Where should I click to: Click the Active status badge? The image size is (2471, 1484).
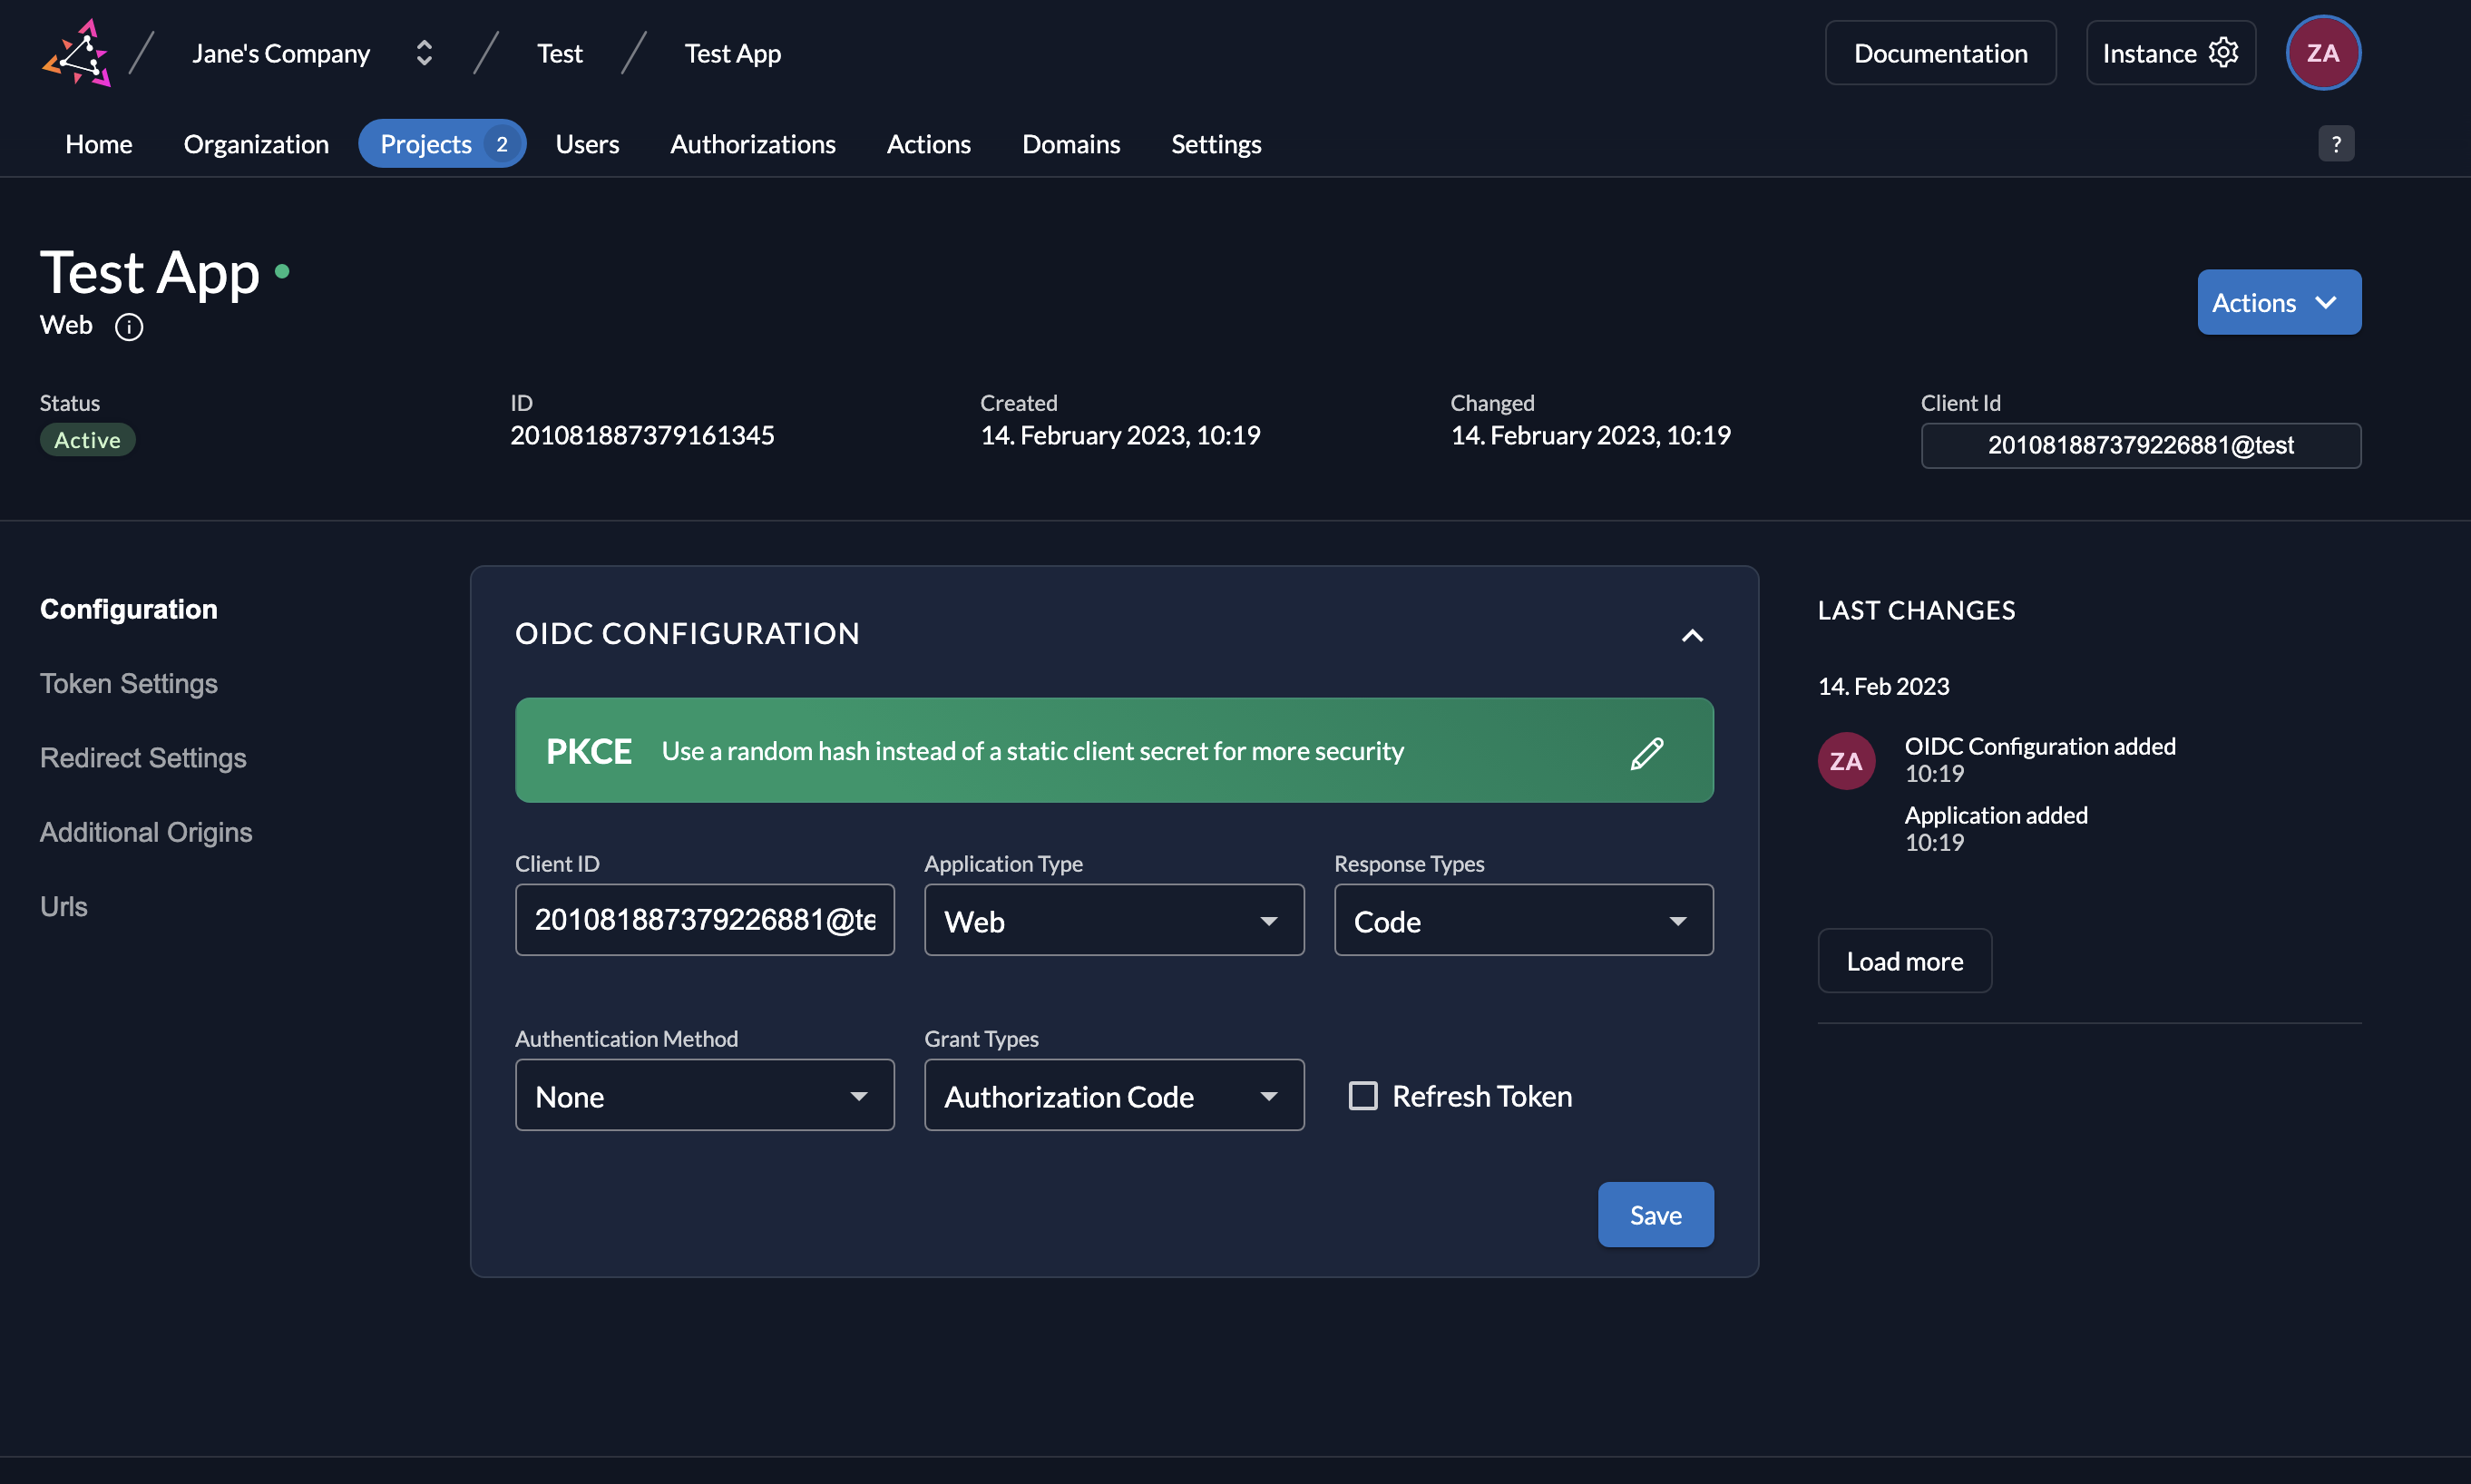click(87, 439)
